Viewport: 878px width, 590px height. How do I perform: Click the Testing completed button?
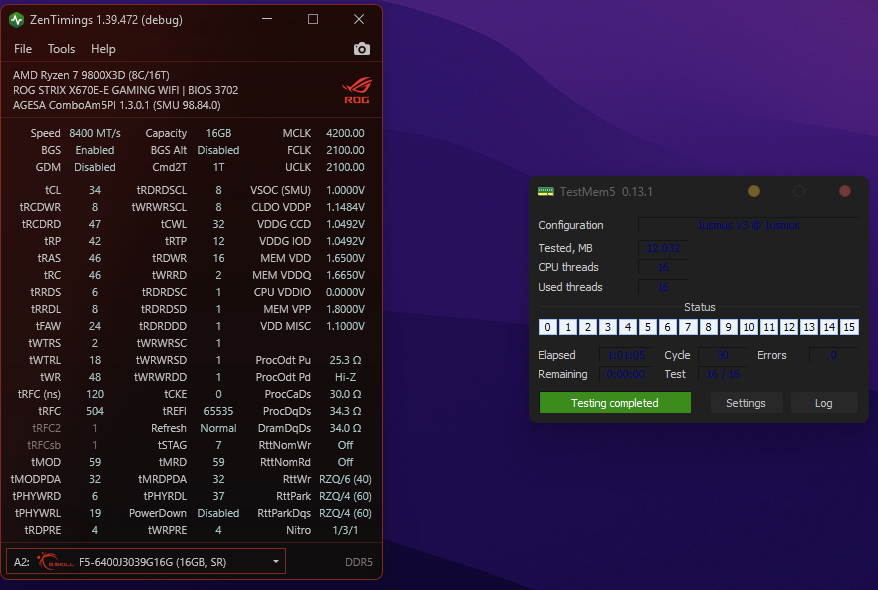[615, 403]
